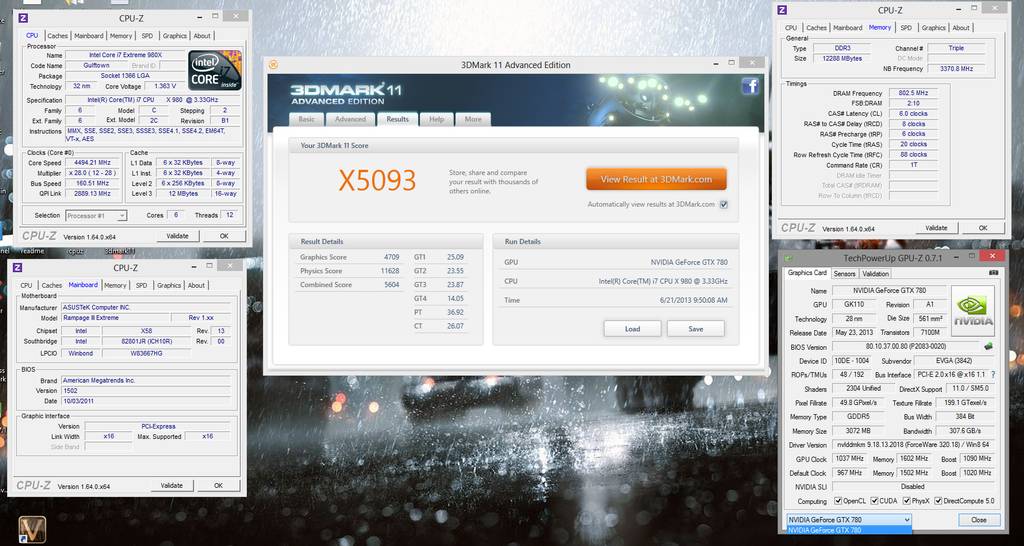Click Validate in the CPU-Z Memory window
The width and height of the screenshot is (1024, 546).
coord(936,228)
